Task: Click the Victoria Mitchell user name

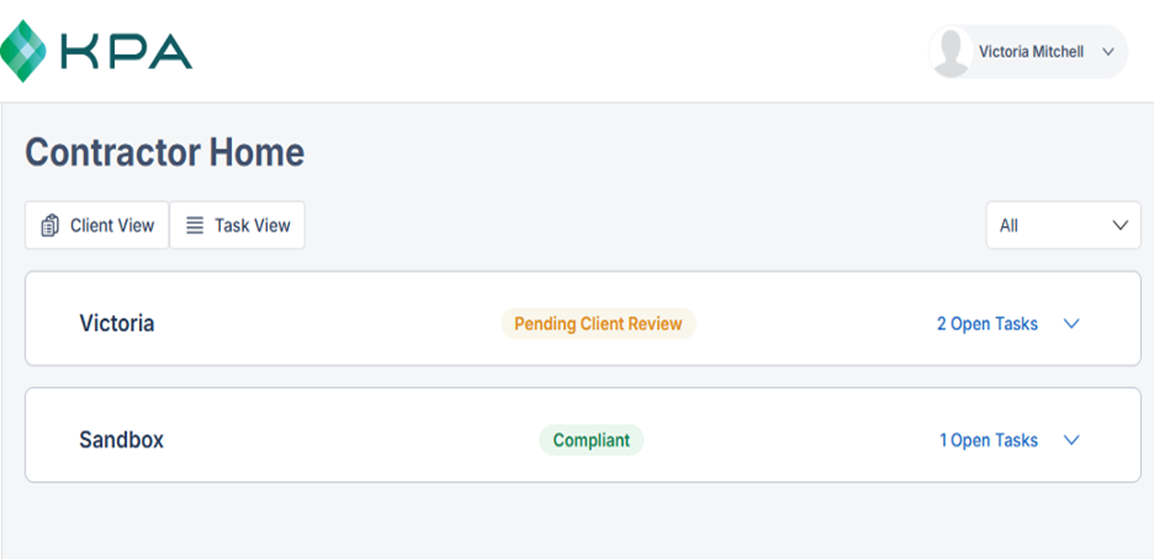Action: coord(1031,52)
